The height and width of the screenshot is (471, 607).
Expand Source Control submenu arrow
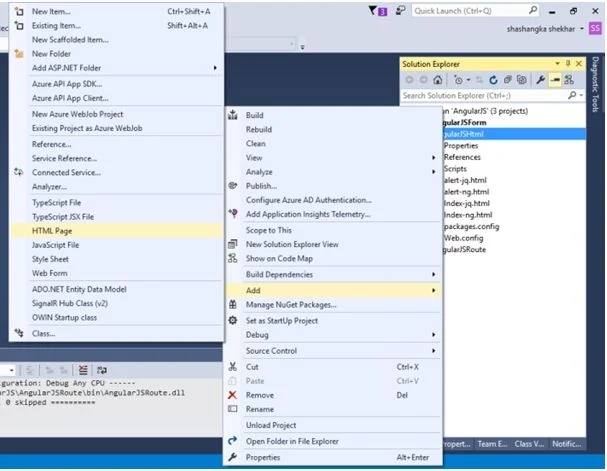pos(434,351)
